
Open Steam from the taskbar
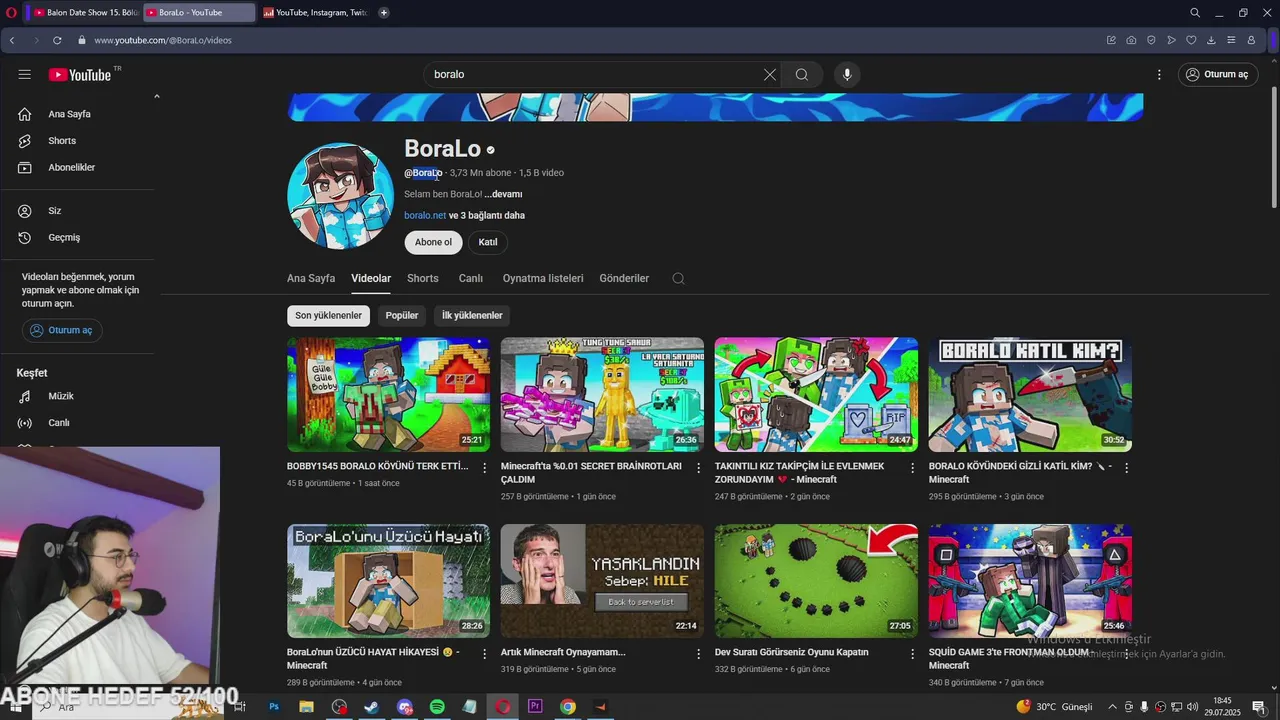click(x=371, y=707)
